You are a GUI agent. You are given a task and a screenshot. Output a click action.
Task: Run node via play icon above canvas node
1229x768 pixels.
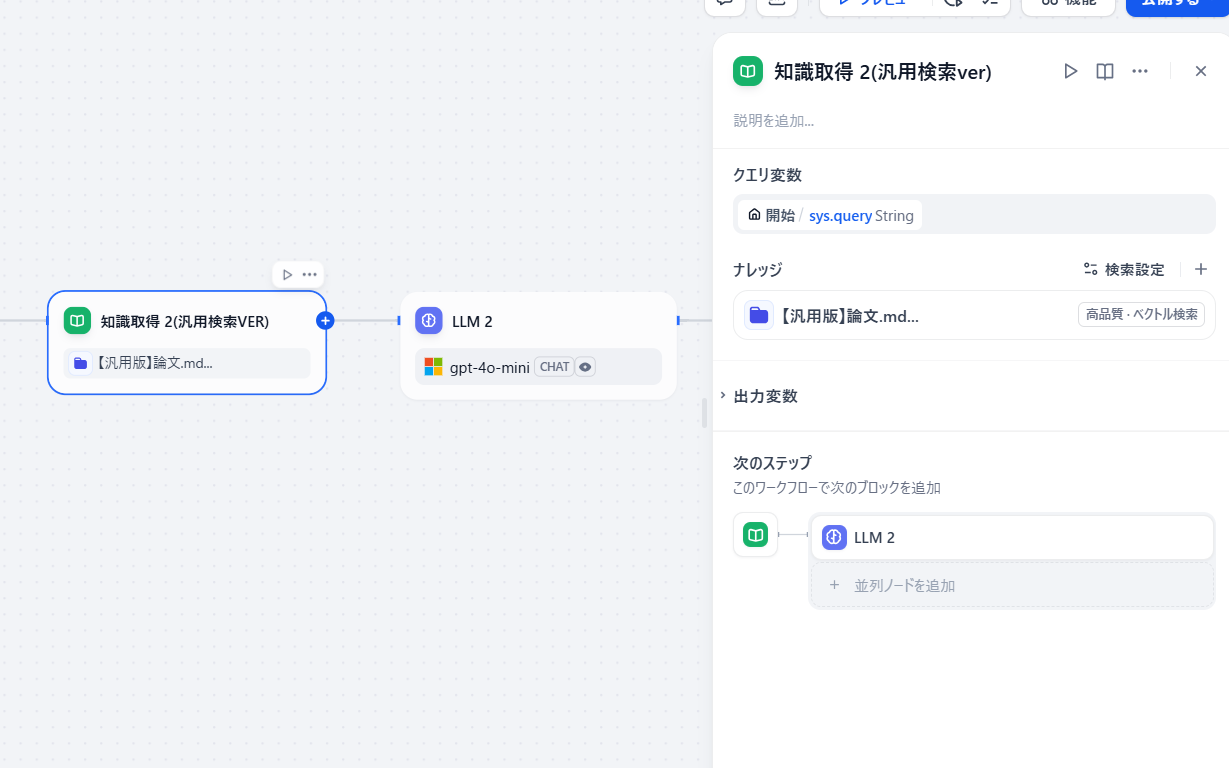pyautogui.click(x=287, y=274)
